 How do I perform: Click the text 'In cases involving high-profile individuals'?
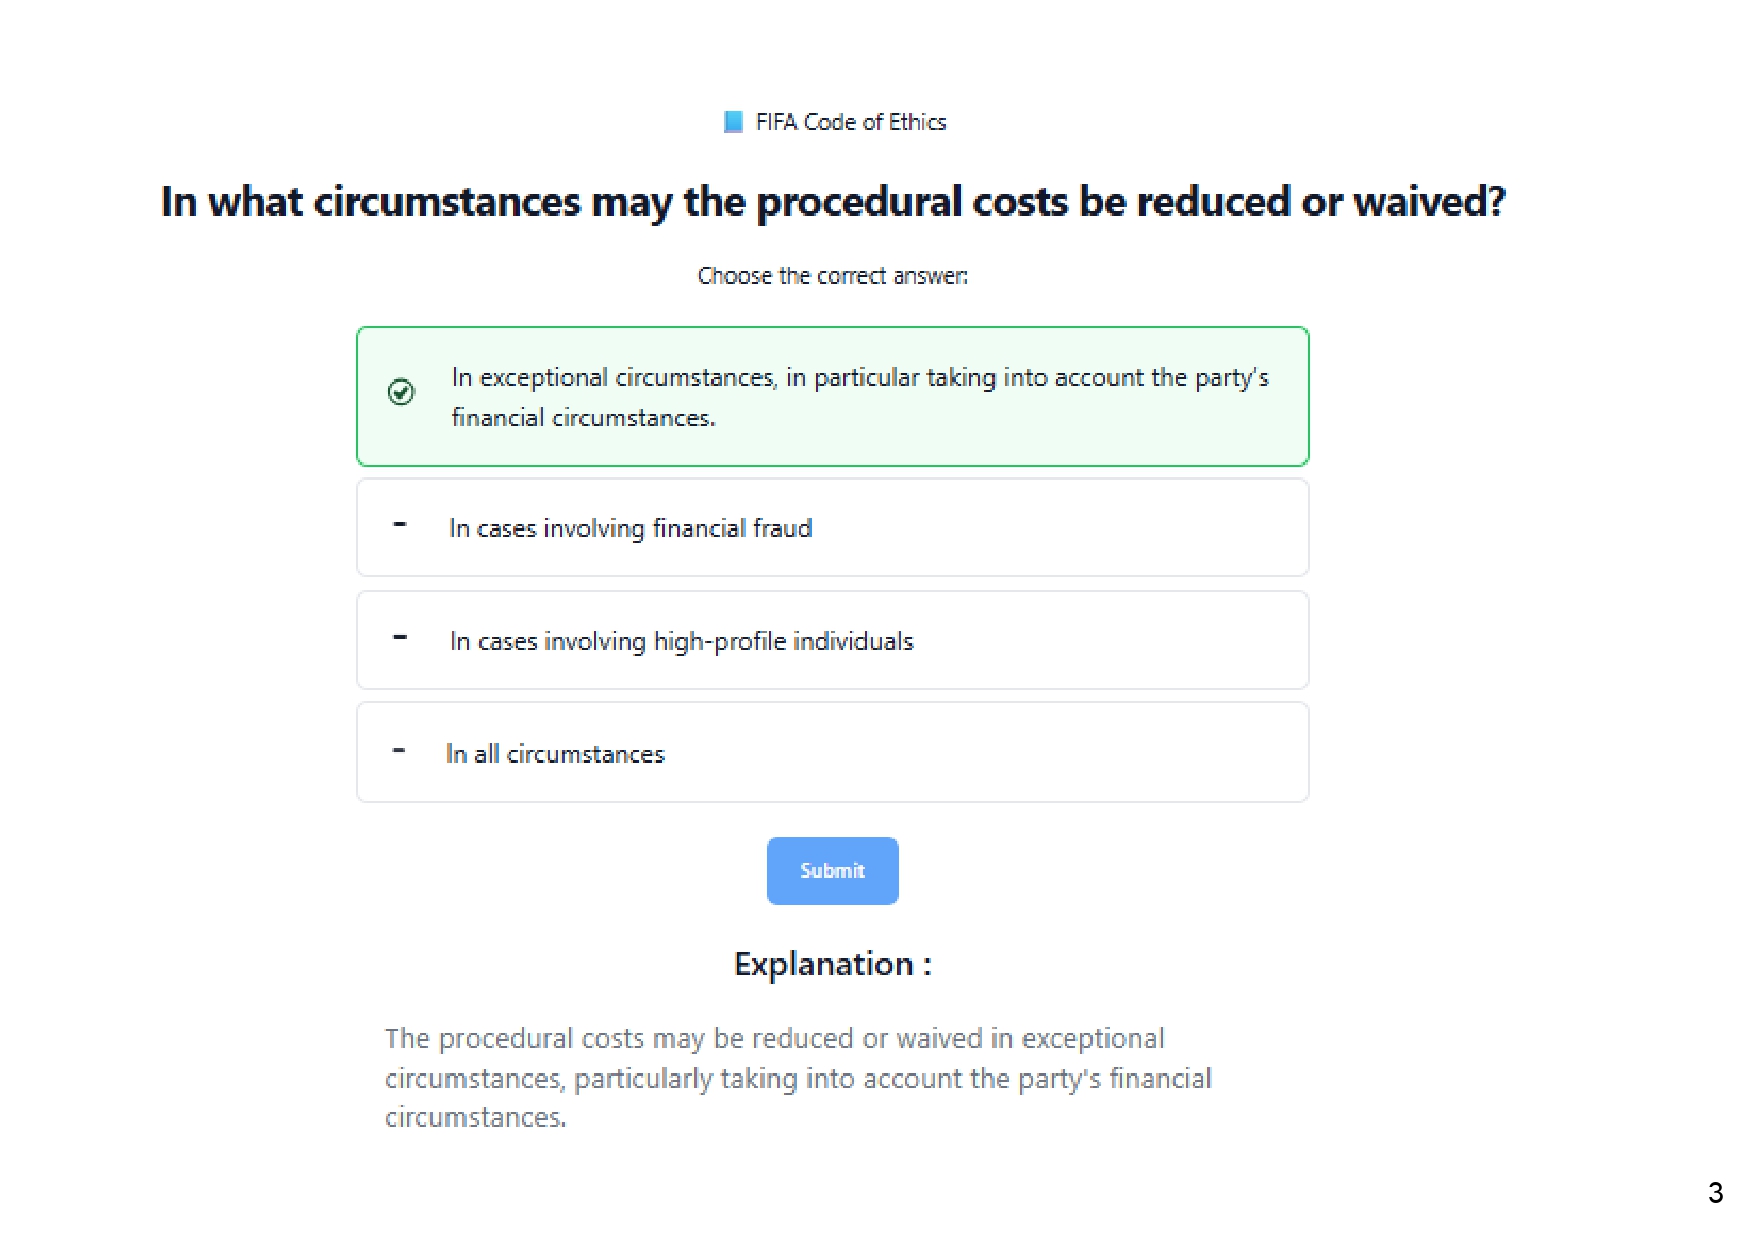click(x=682, y=641)
